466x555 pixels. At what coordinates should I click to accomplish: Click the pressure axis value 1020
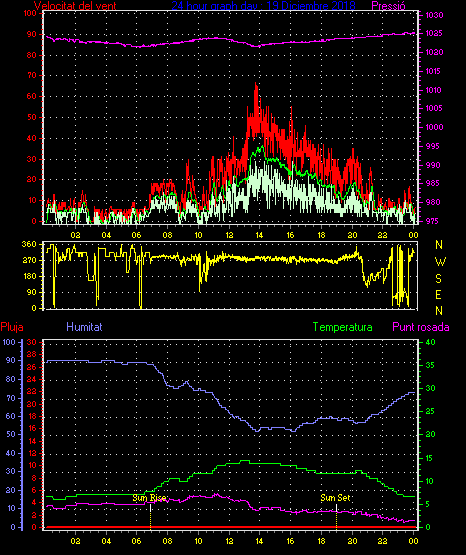(x=434, y=52)
